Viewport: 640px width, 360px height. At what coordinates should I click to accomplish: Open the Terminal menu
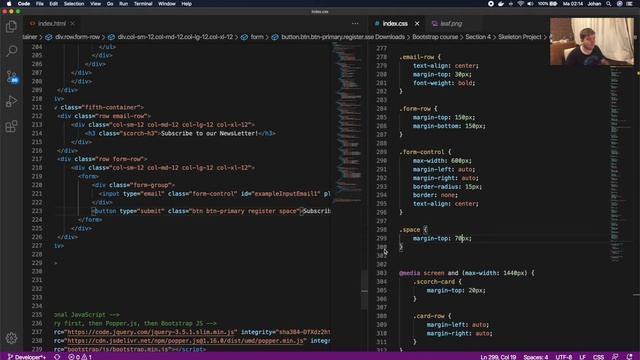pyautogui.click(x=143, y=4)
